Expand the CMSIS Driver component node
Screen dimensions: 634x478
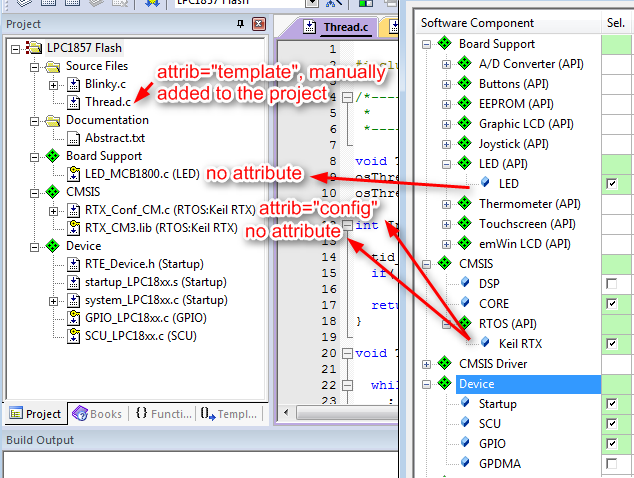pyautogui.click(x=428, y=364)
